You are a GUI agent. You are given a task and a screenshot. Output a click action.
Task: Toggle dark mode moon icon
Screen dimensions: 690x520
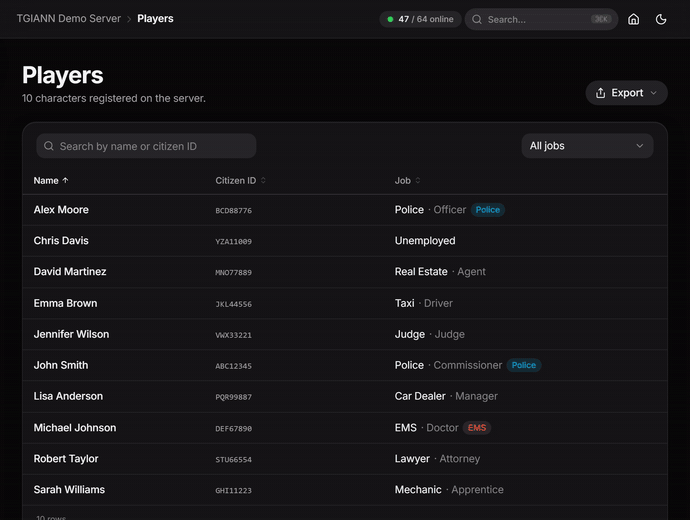pyautogui.click(x=661, y=19)
